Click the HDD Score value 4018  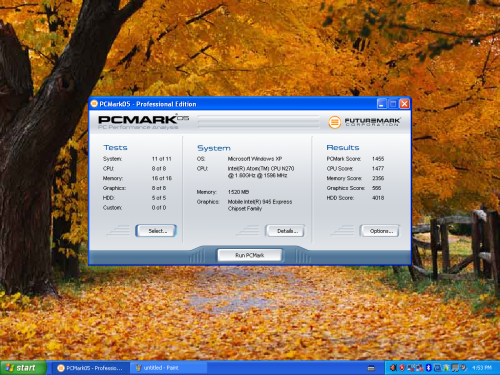(378, 198)
